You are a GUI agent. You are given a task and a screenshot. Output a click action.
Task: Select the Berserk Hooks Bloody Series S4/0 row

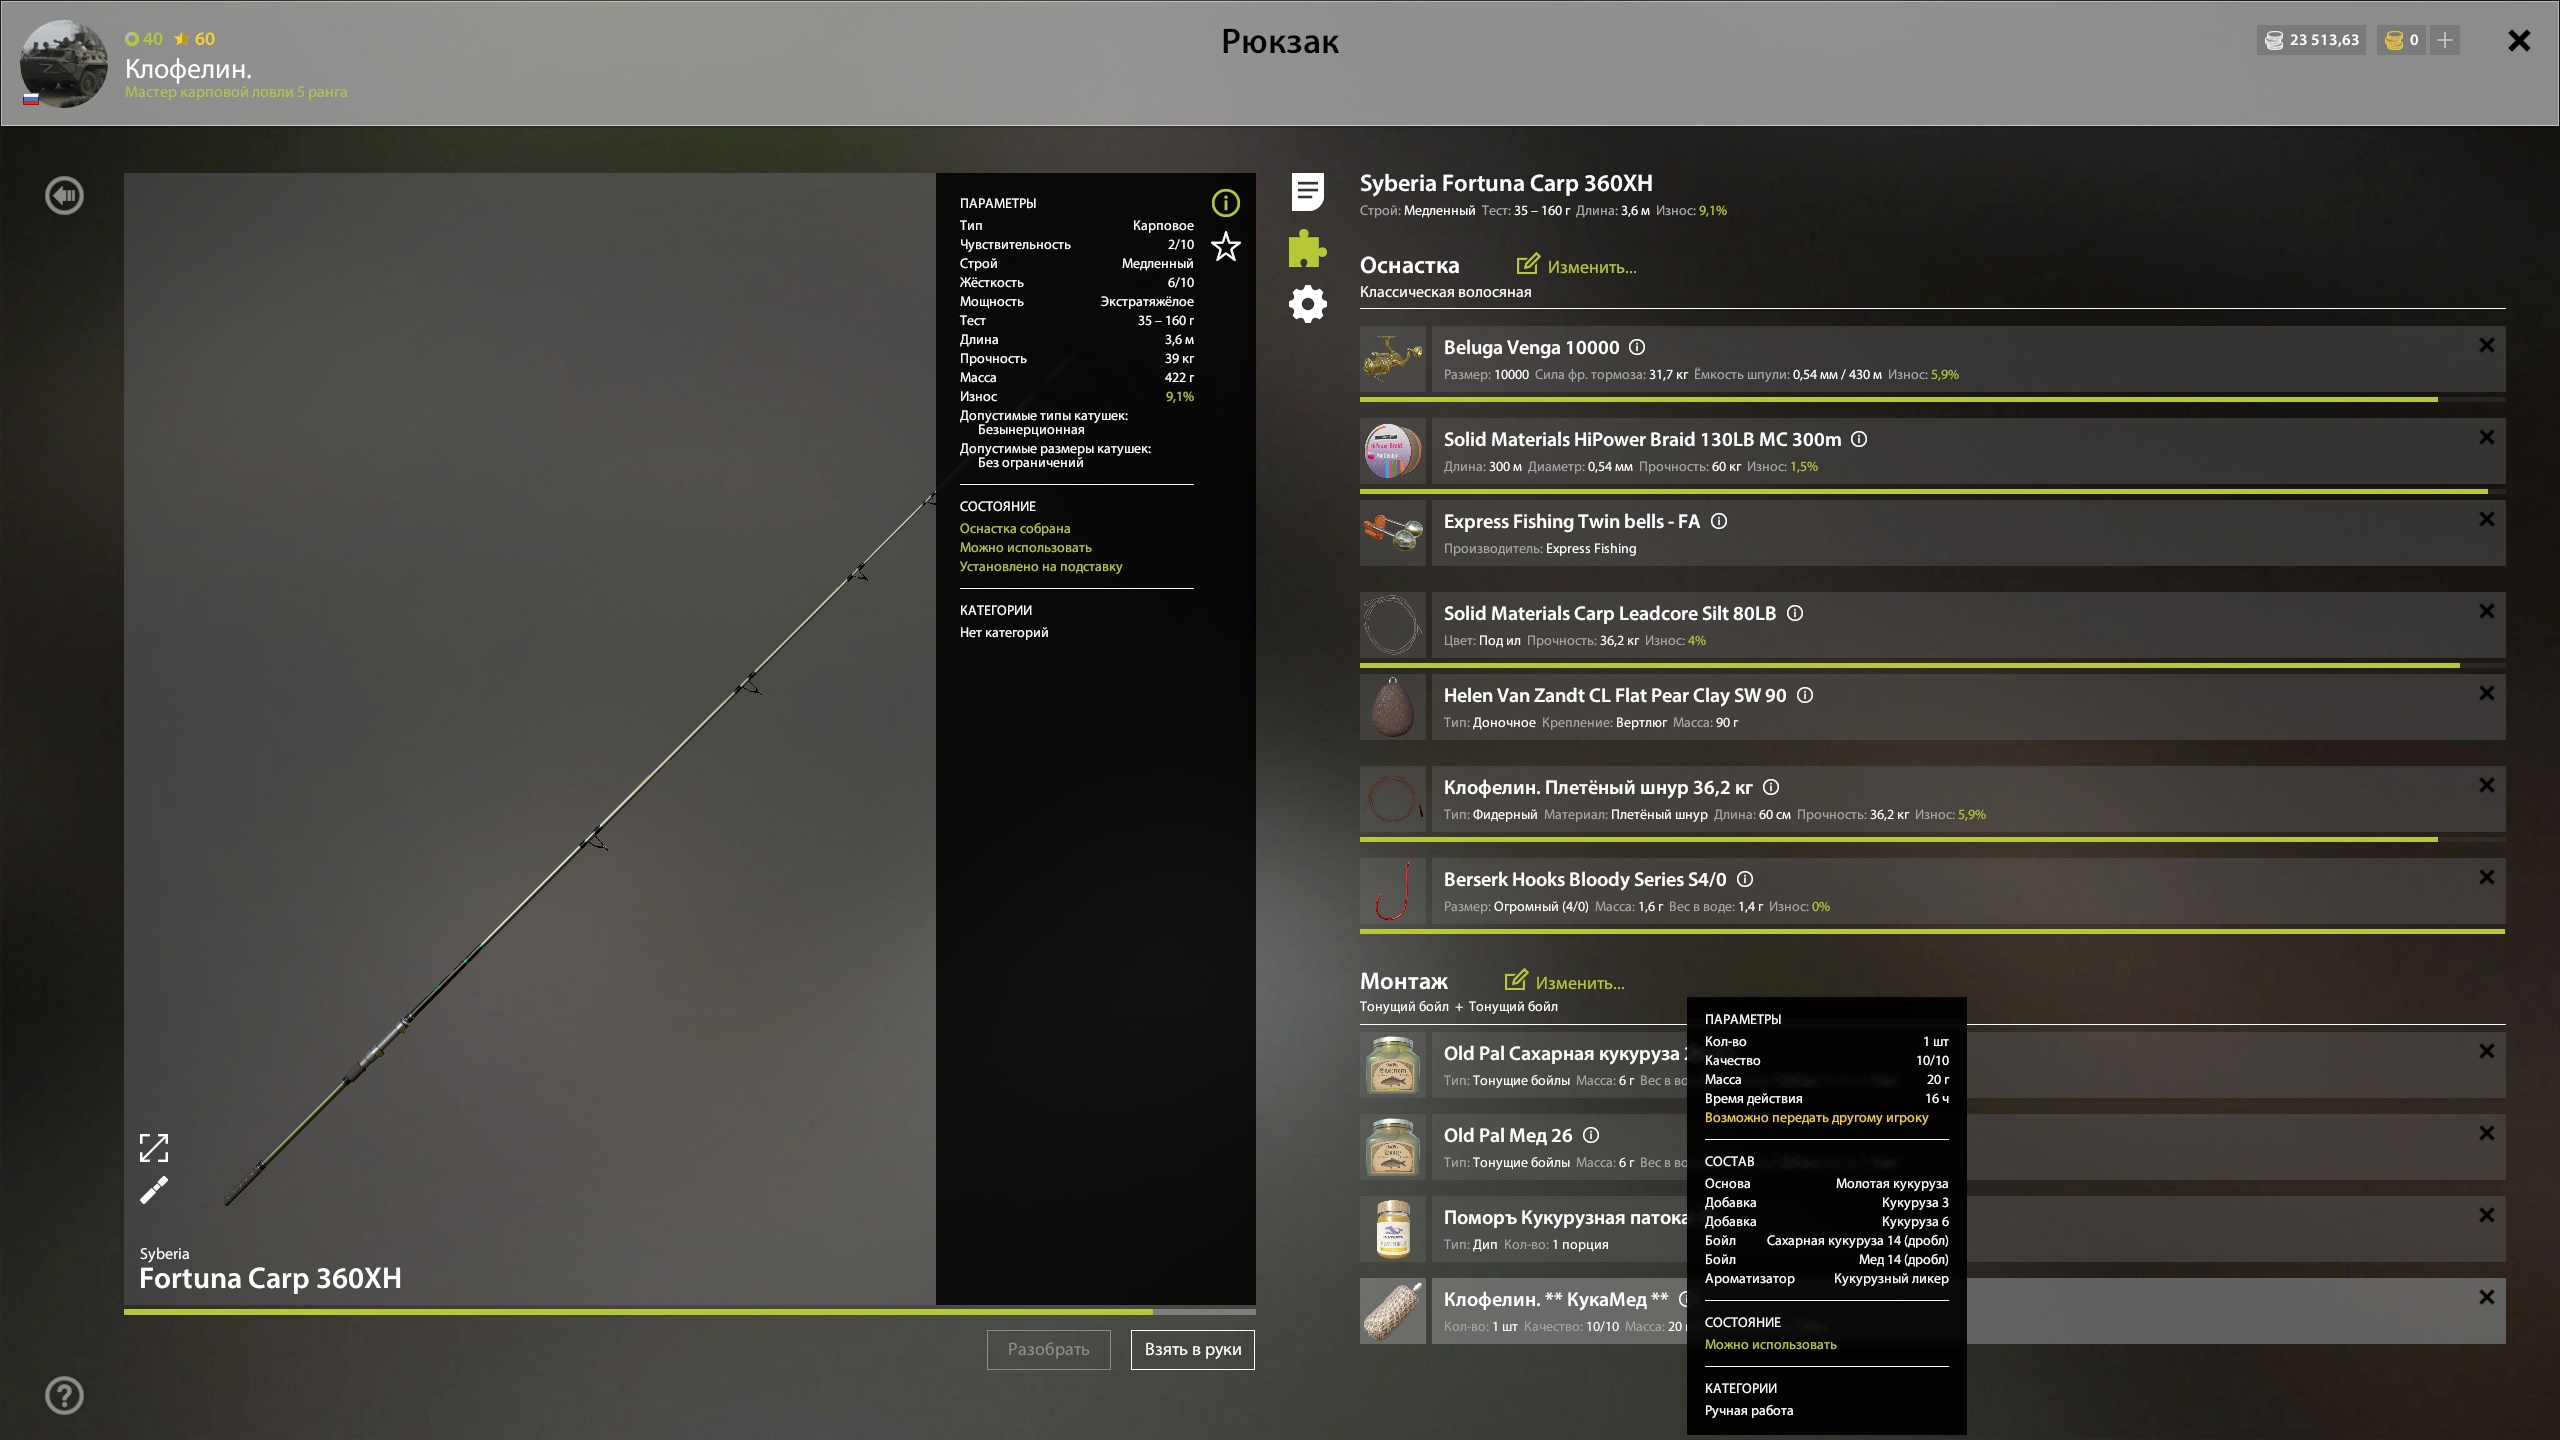pos(1968,891)
